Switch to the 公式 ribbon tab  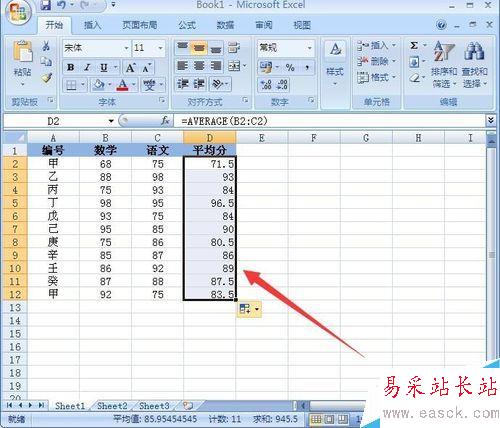click(187, 25)
